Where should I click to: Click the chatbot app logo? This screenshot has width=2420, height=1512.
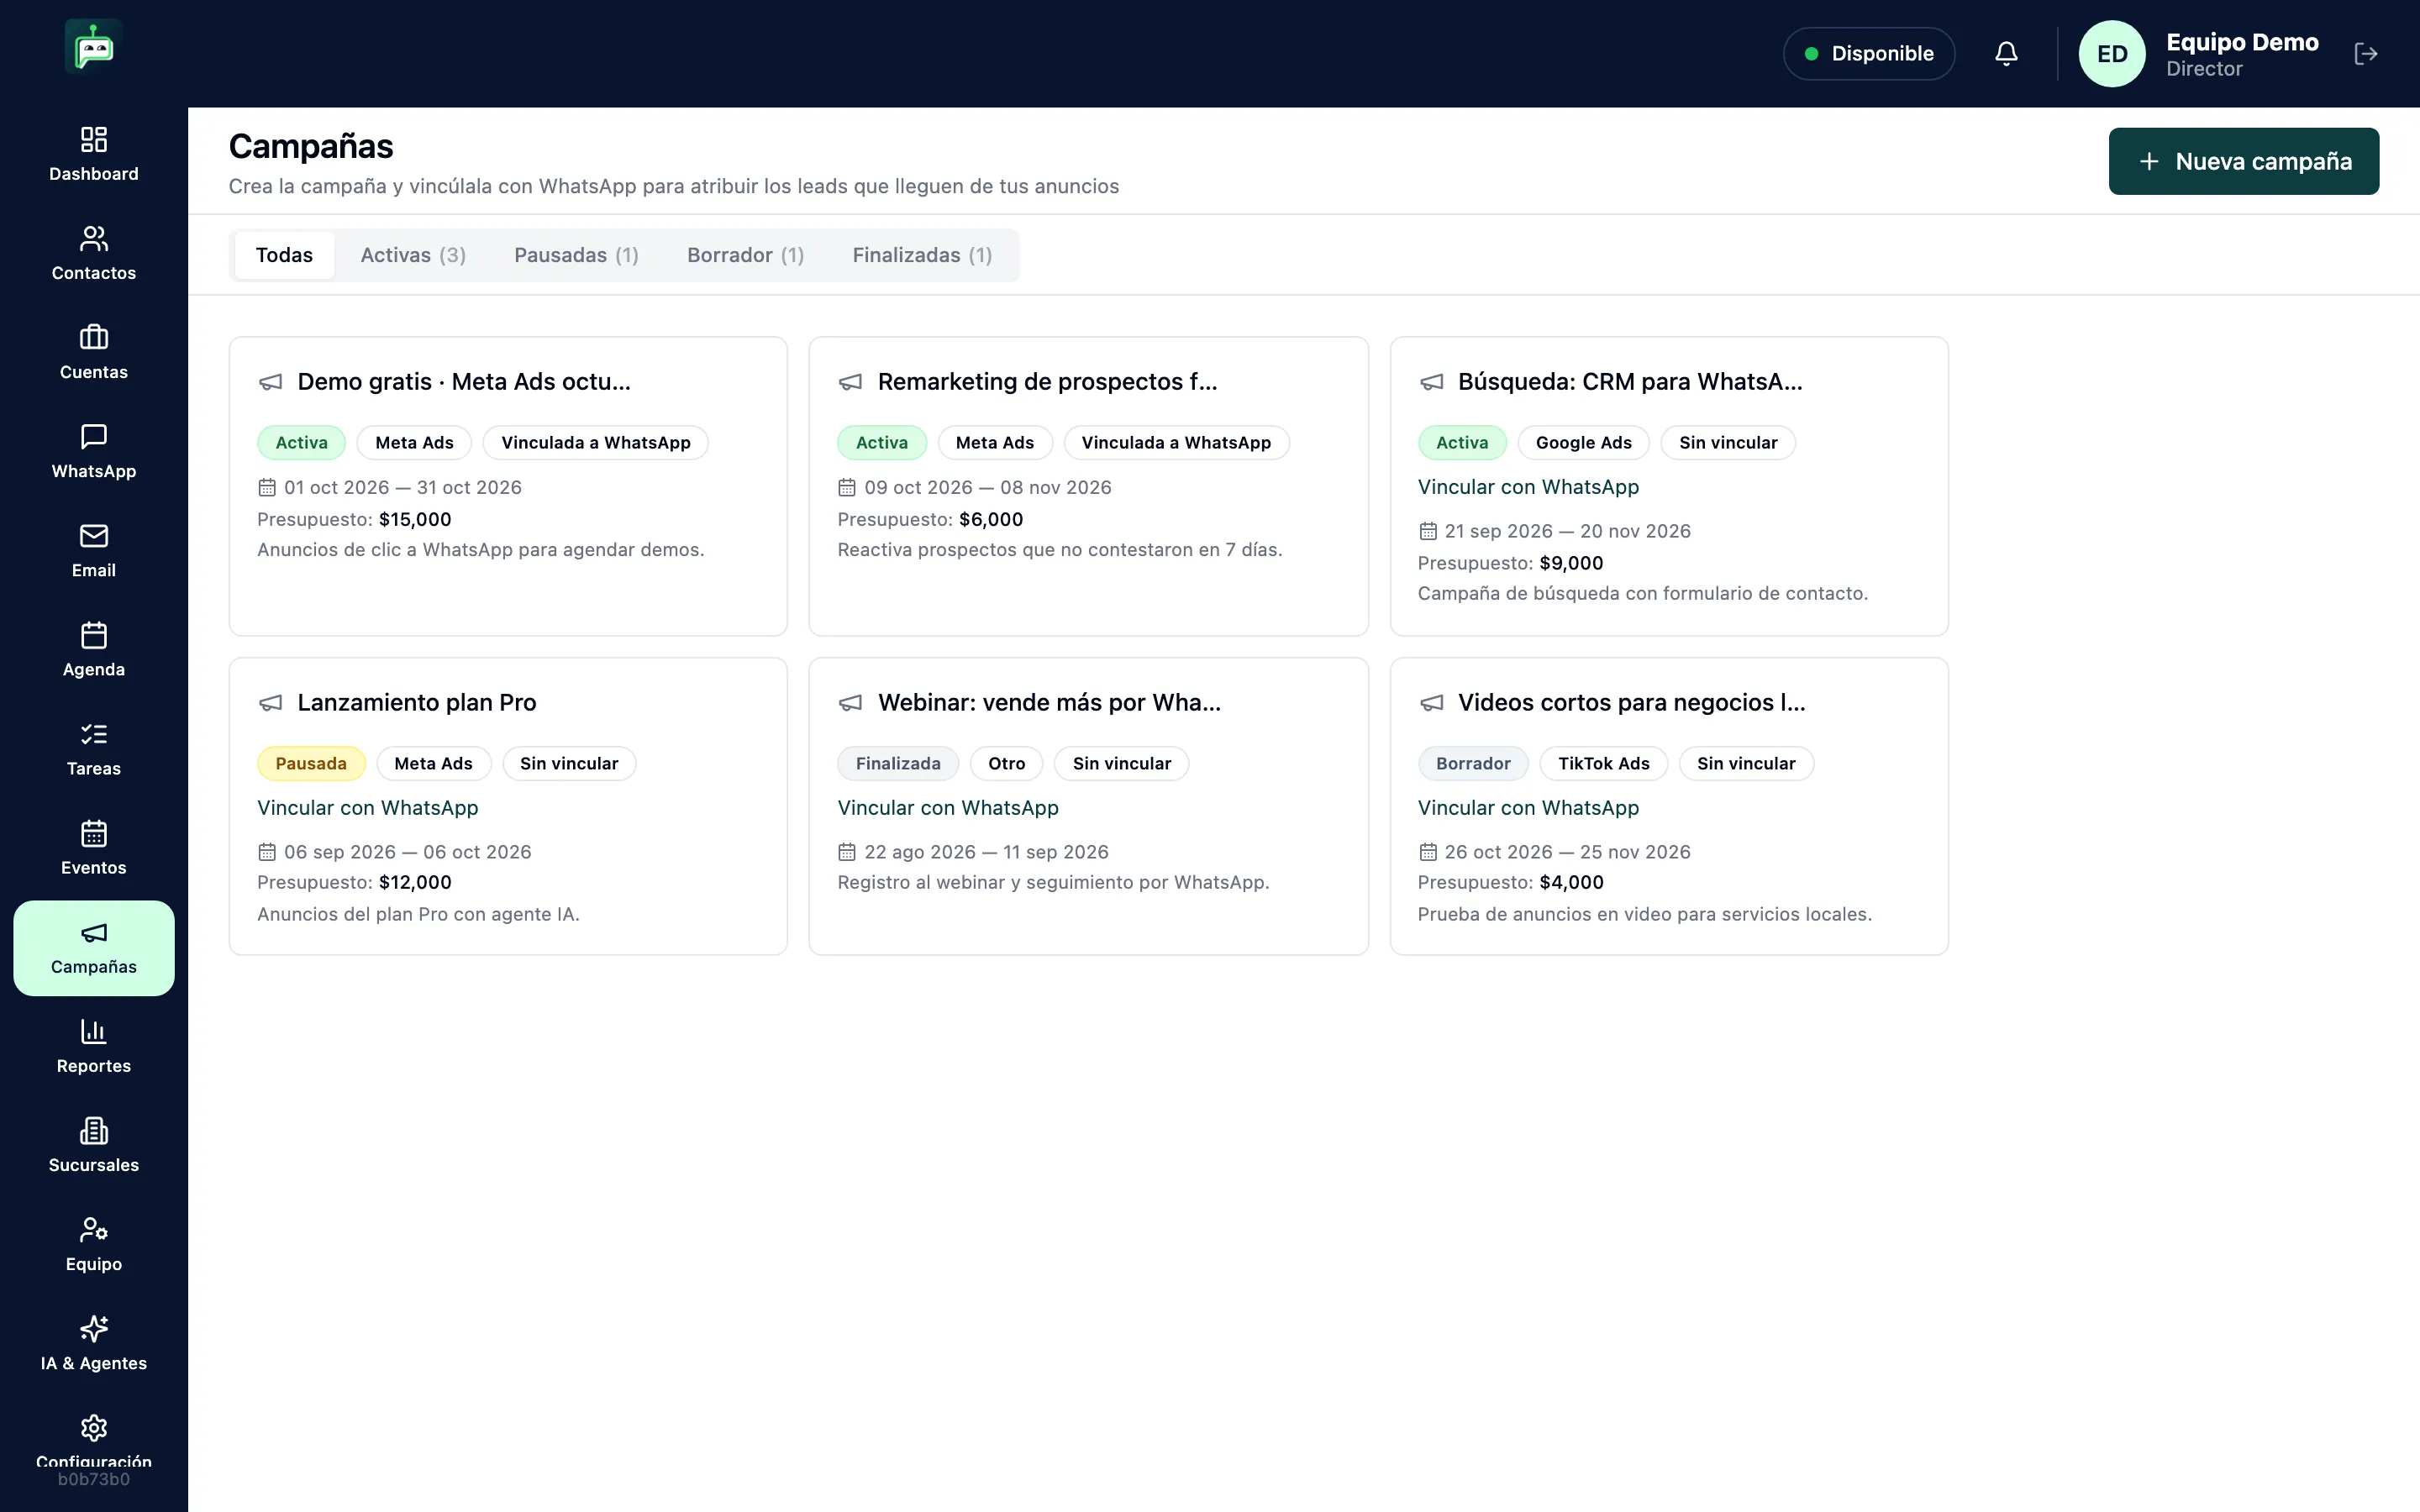[94, 47]
